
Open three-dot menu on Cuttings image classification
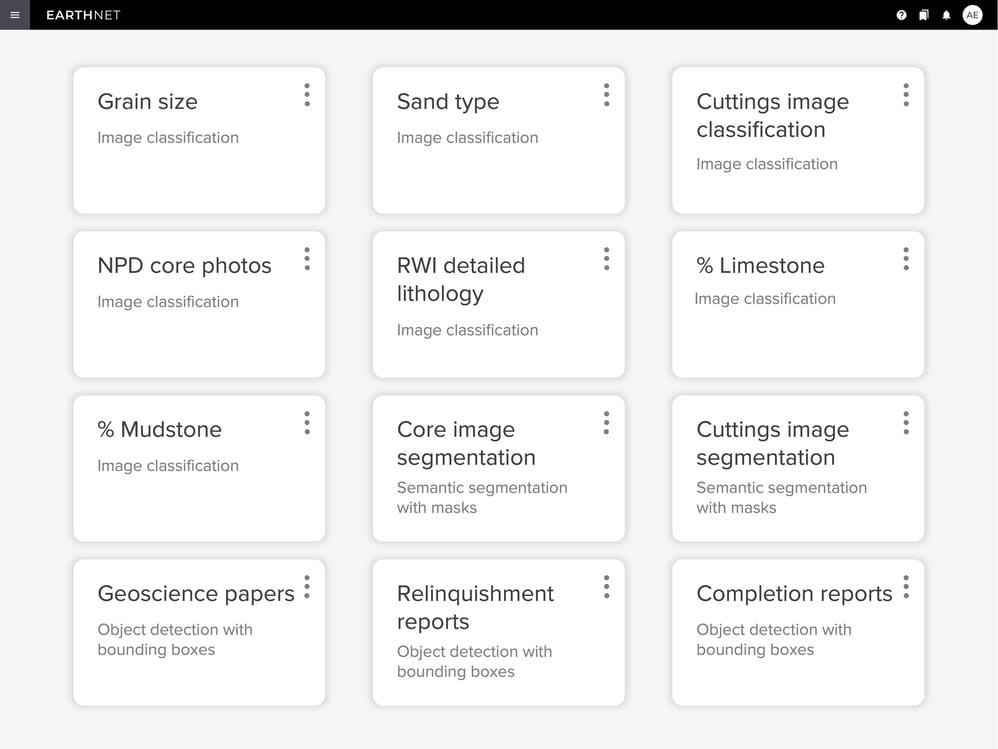[906, 95]
